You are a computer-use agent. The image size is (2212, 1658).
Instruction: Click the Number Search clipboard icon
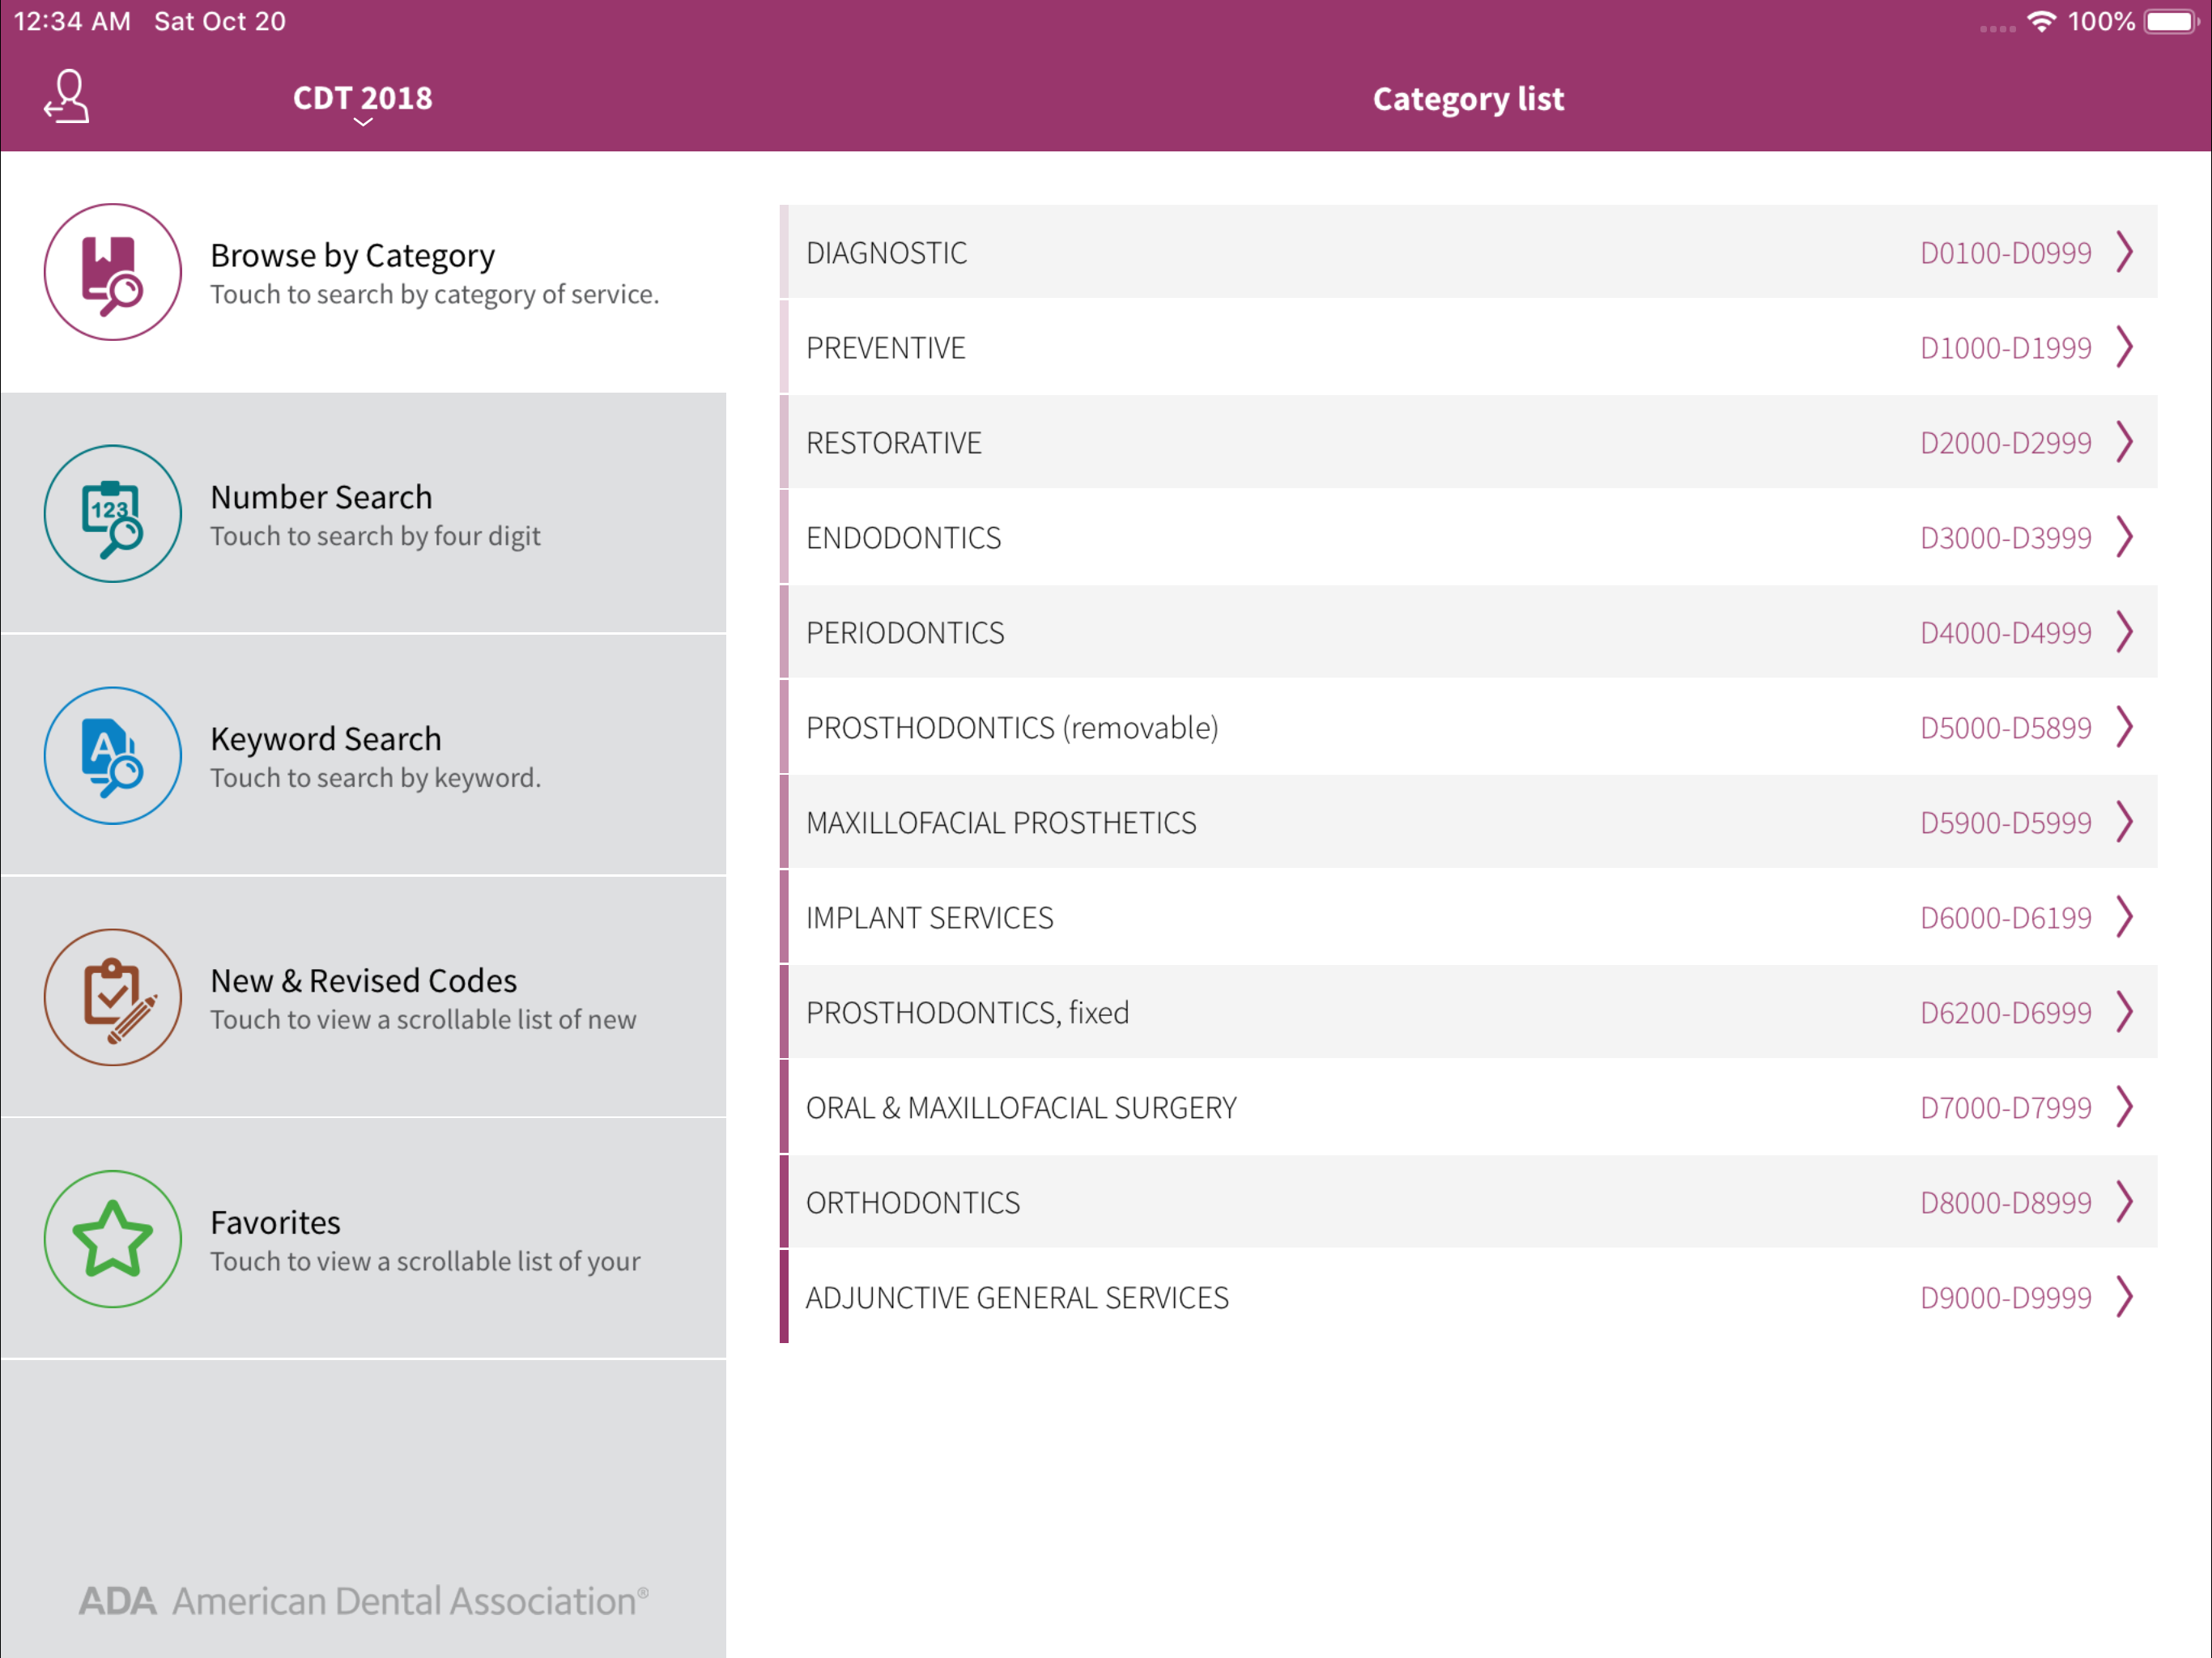click(113, 514)
